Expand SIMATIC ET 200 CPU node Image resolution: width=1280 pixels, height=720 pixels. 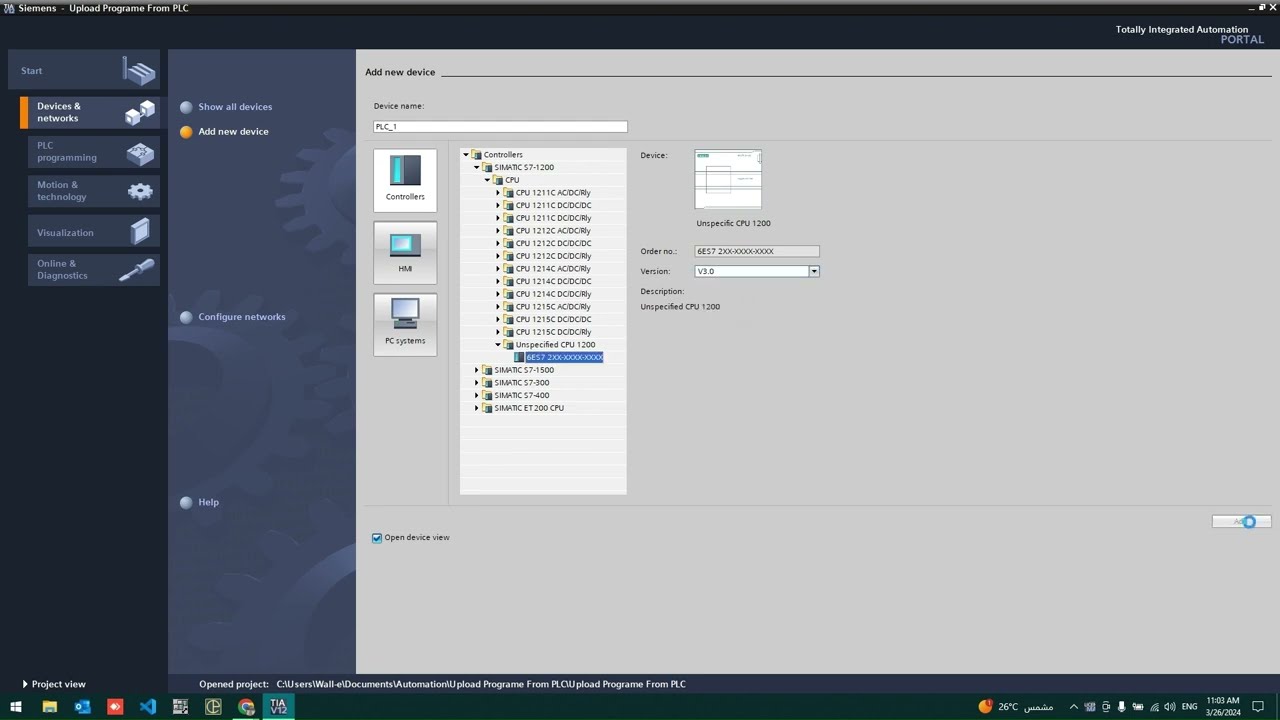(x=477, y=408)
